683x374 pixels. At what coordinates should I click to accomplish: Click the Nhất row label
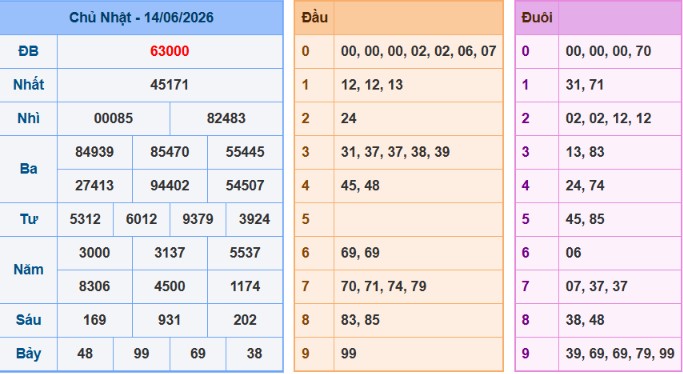click(x=28, y=84)
